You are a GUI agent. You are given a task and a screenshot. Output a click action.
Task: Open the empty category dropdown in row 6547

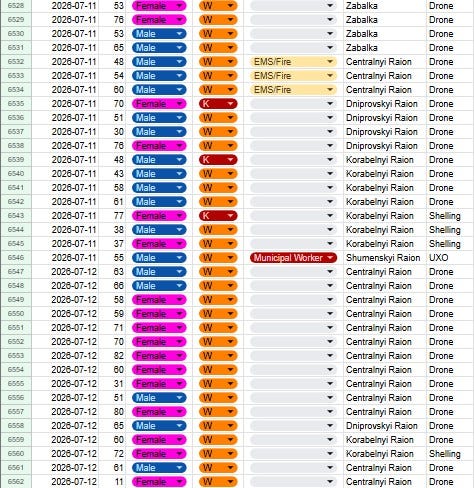point(293,272)
